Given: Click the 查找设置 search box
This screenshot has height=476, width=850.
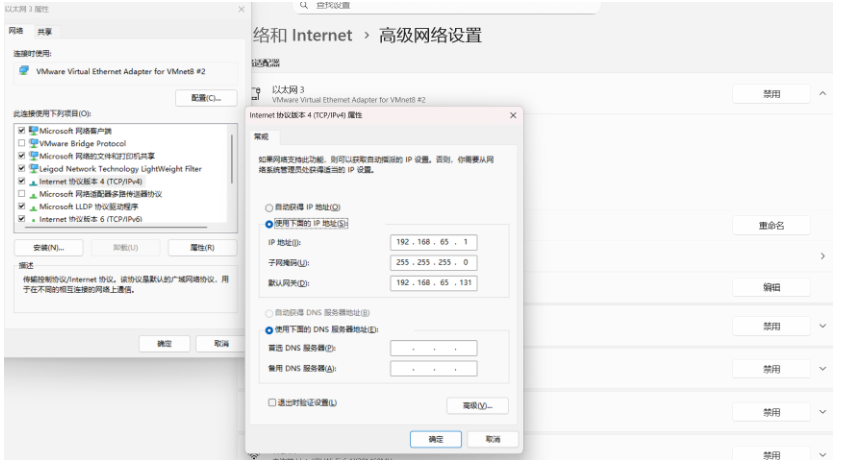Looking at the screenshot, I should (x=447, y=6).
